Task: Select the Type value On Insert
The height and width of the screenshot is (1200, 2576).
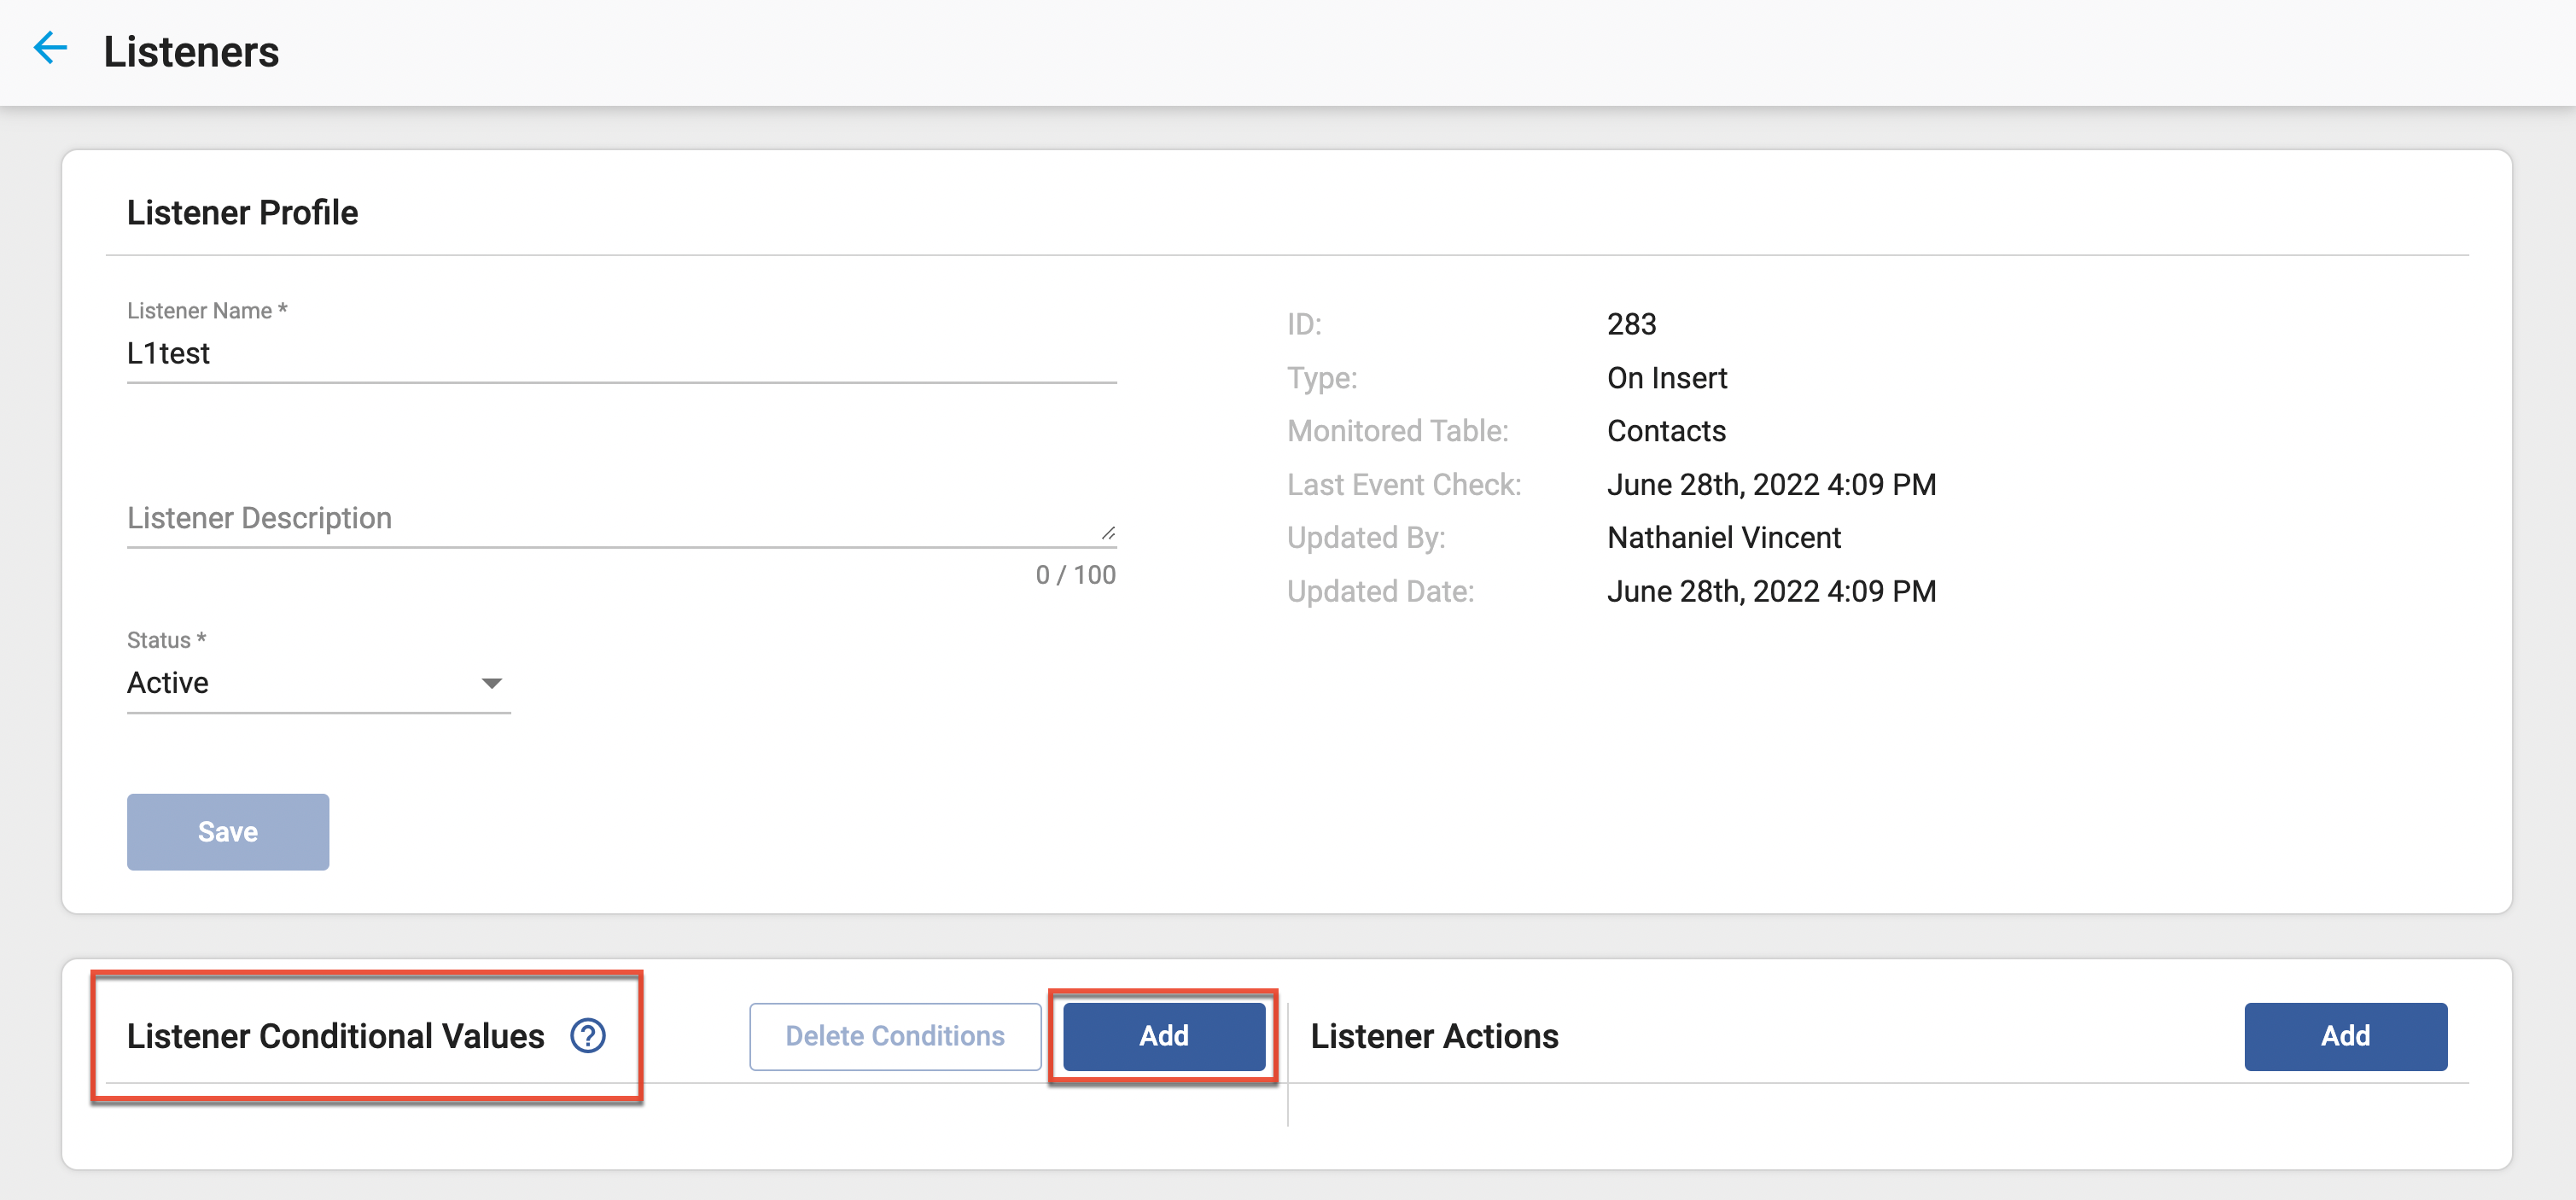Action: (1667, 378)
